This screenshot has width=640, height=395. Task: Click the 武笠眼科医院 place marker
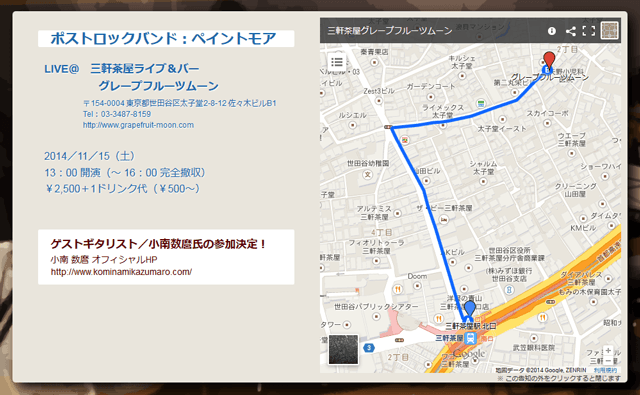(x=533, y=338)
